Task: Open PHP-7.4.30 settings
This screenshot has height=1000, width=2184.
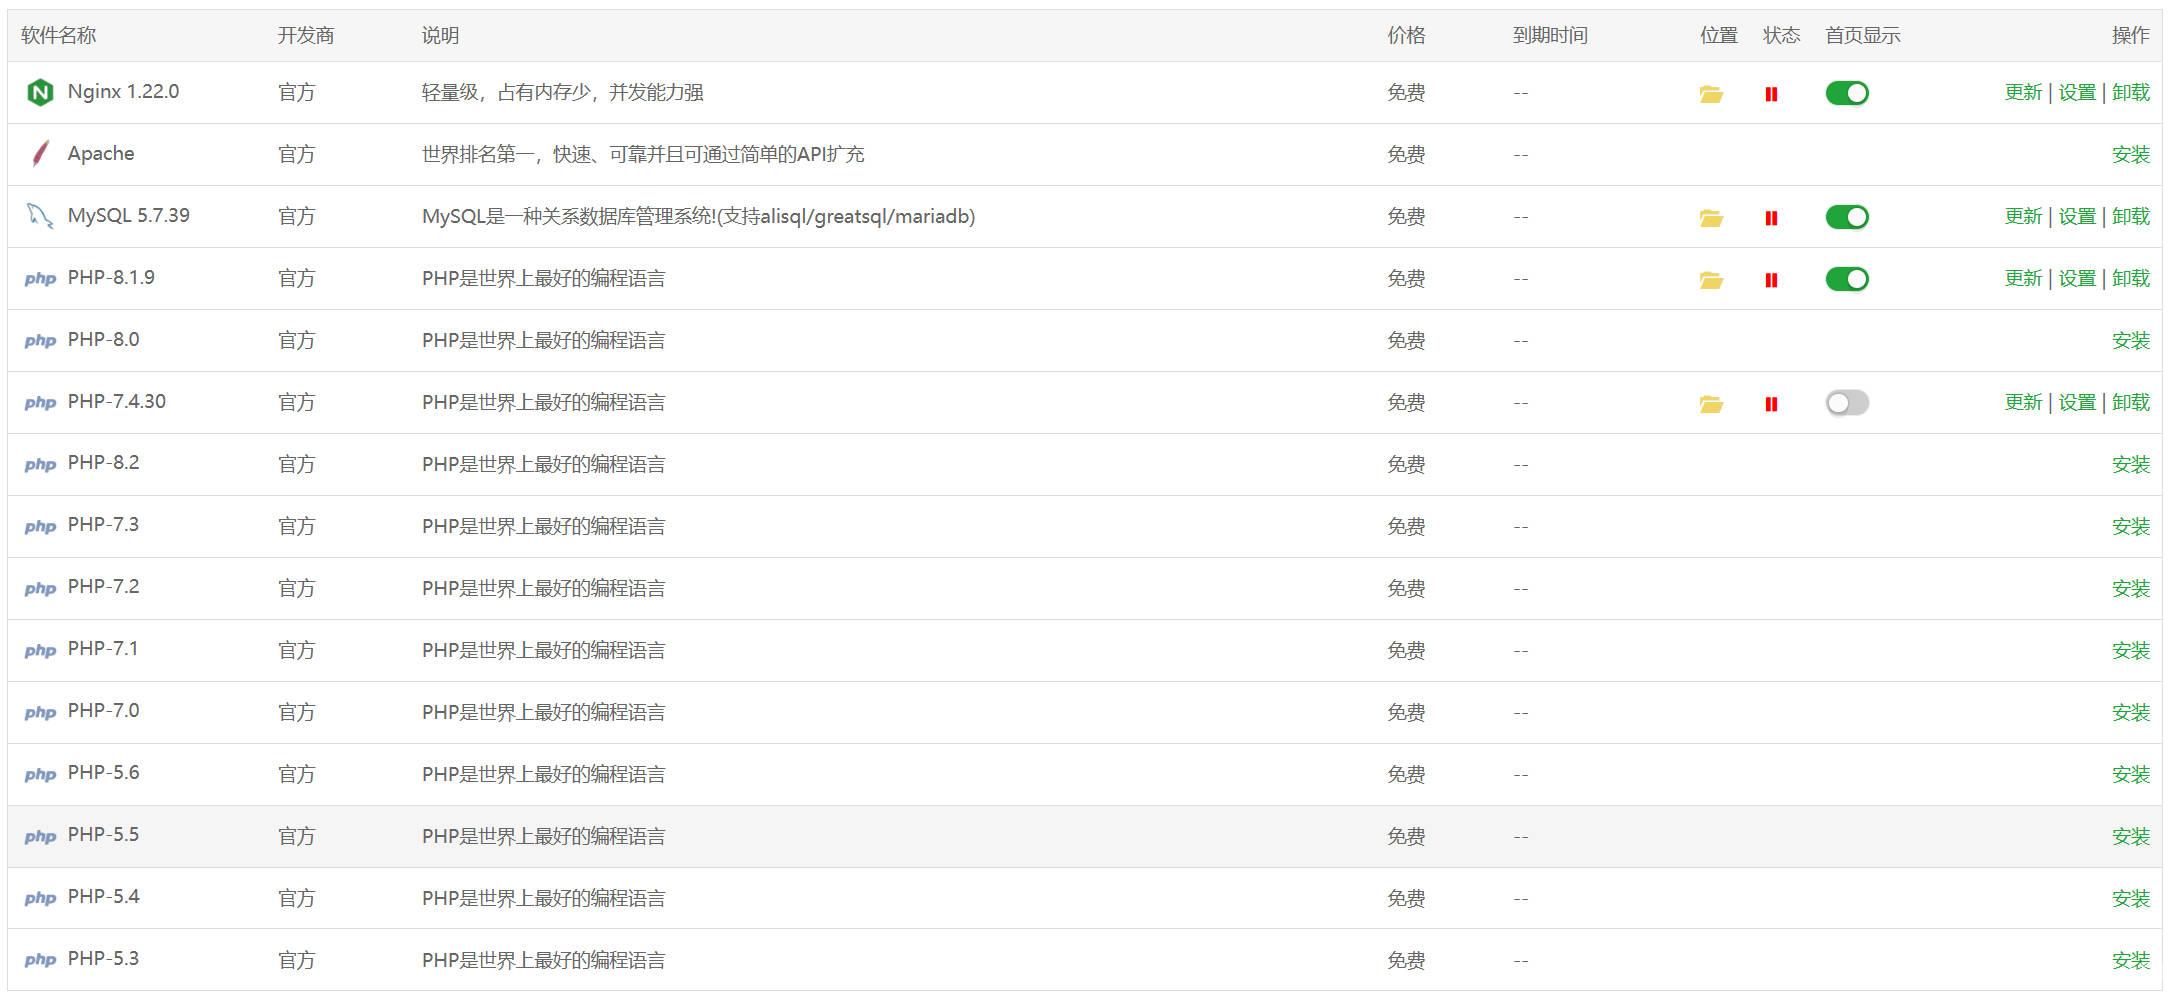Action: [2077, 403]
